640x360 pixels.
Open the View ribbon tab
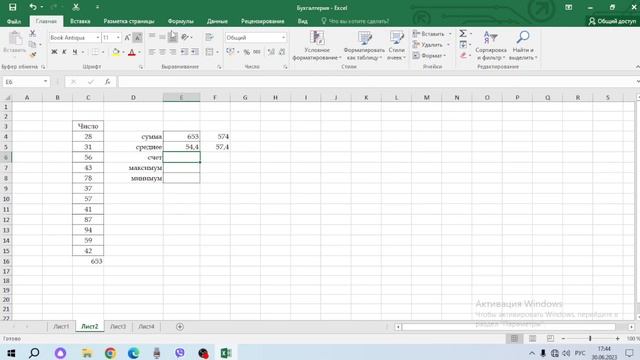[x=302, y=21]
